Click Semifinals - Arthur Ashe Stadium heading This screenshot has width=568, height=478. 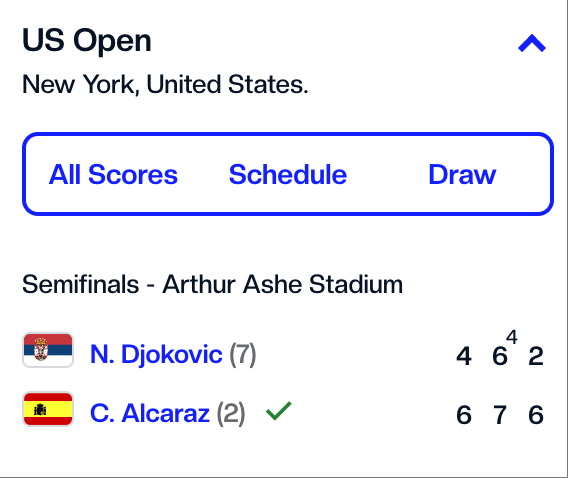tap(212, 284)
